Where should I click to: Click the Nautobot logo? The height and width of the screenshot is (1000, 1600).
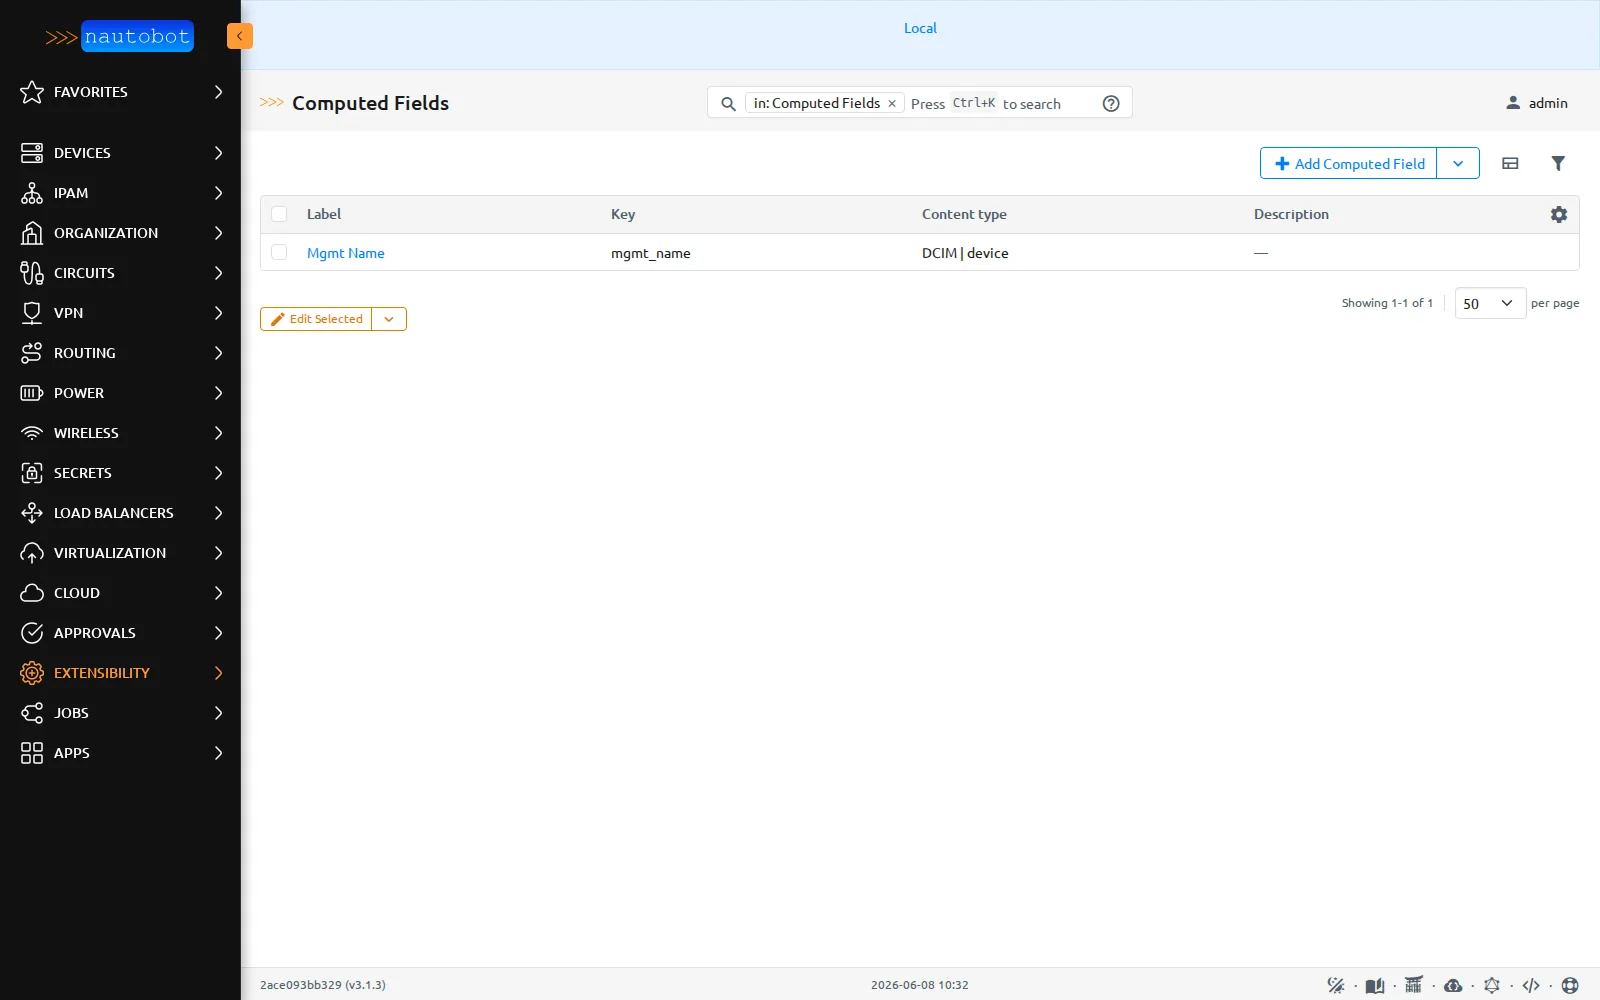(119, 36)
